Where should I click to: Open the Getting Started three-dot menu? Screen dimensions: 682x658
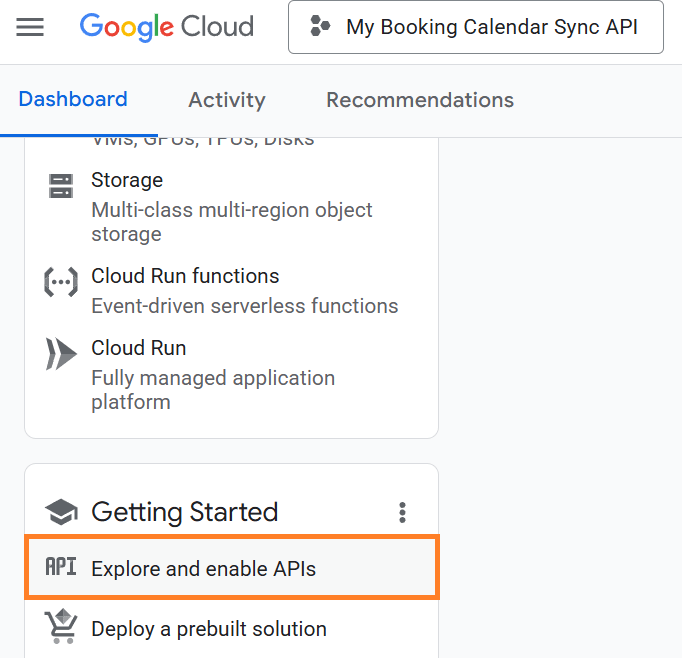point(402,513)
